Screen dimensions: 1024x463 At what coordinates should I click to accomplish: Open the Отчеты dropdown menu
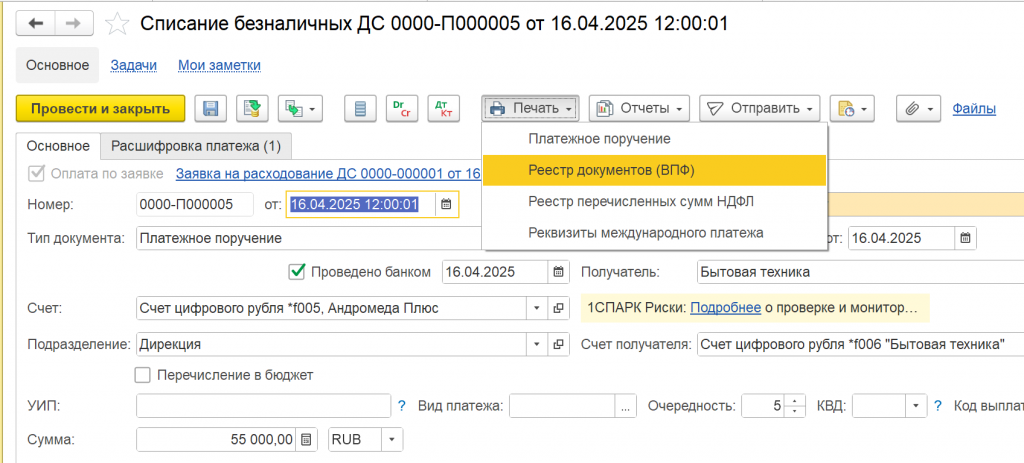coord(639,108)
